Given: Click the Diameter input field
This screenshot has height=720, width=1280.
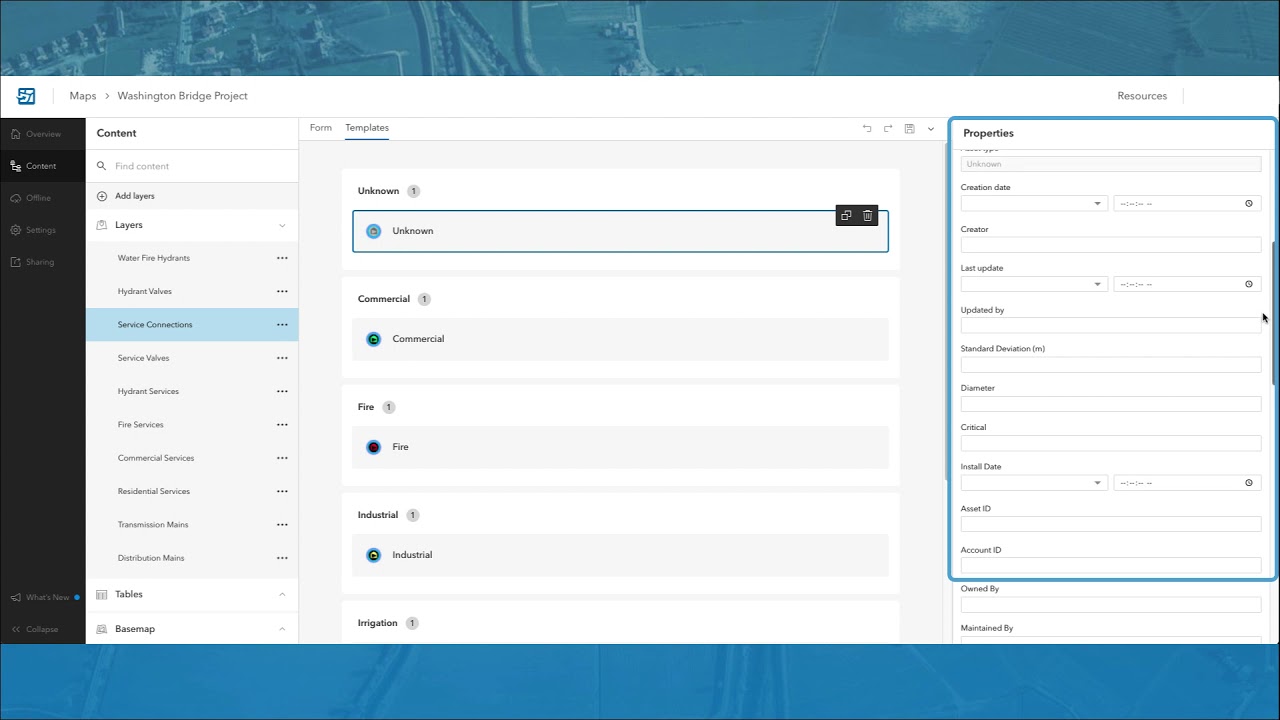Looking at the screenshot, I should coord(1111,404).
